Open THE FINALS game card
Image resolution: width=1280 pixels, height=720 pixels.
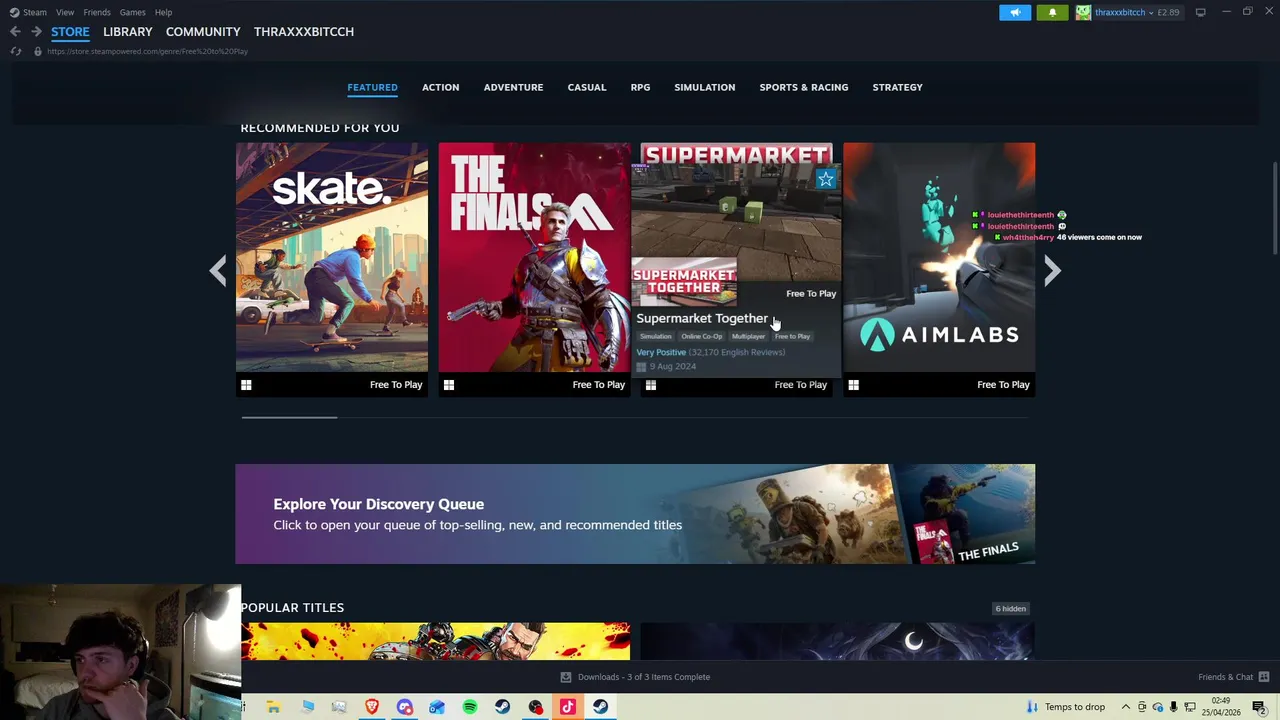click(534, 269)
